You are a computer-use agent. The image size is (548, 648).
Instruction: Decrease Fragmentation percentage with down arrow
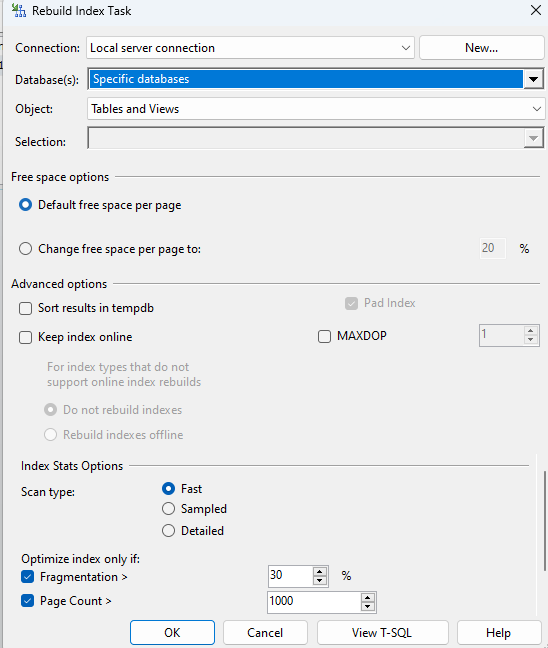[319, 580]
